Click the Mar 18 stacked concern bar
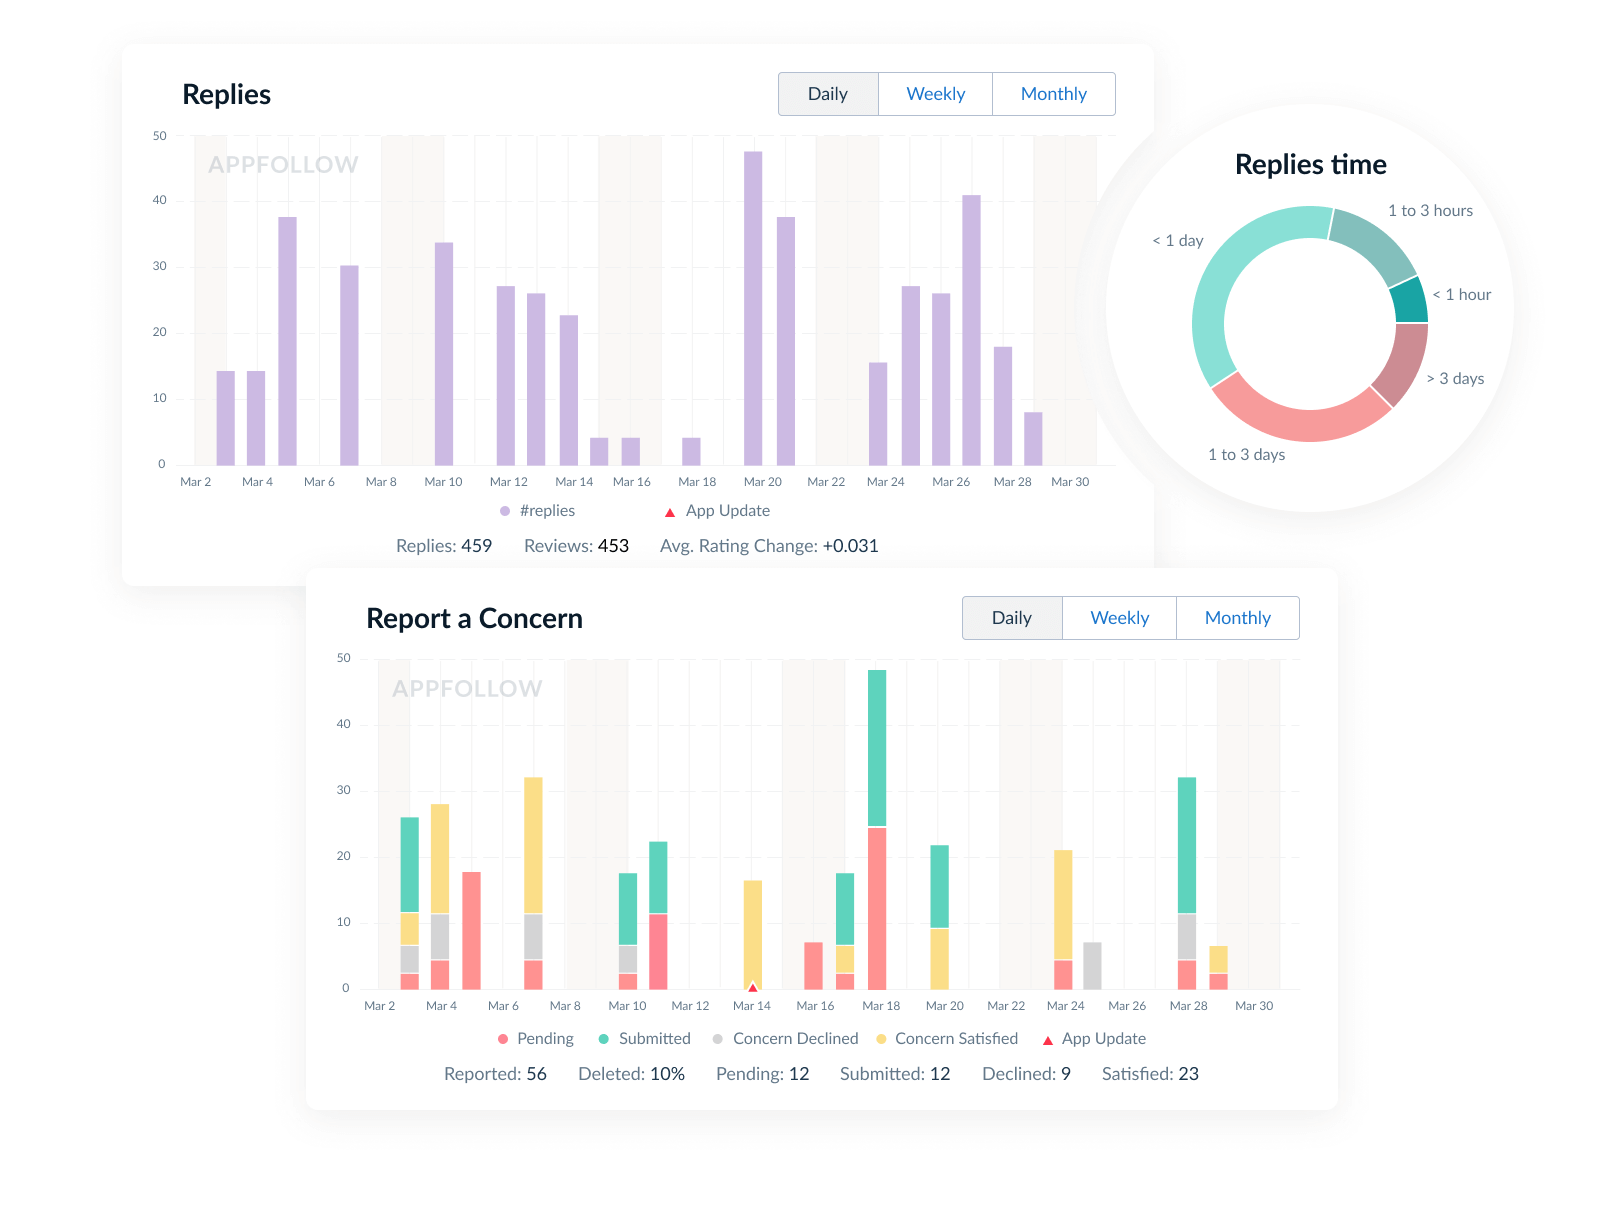 pyautogui.click(x=877, y=830)
